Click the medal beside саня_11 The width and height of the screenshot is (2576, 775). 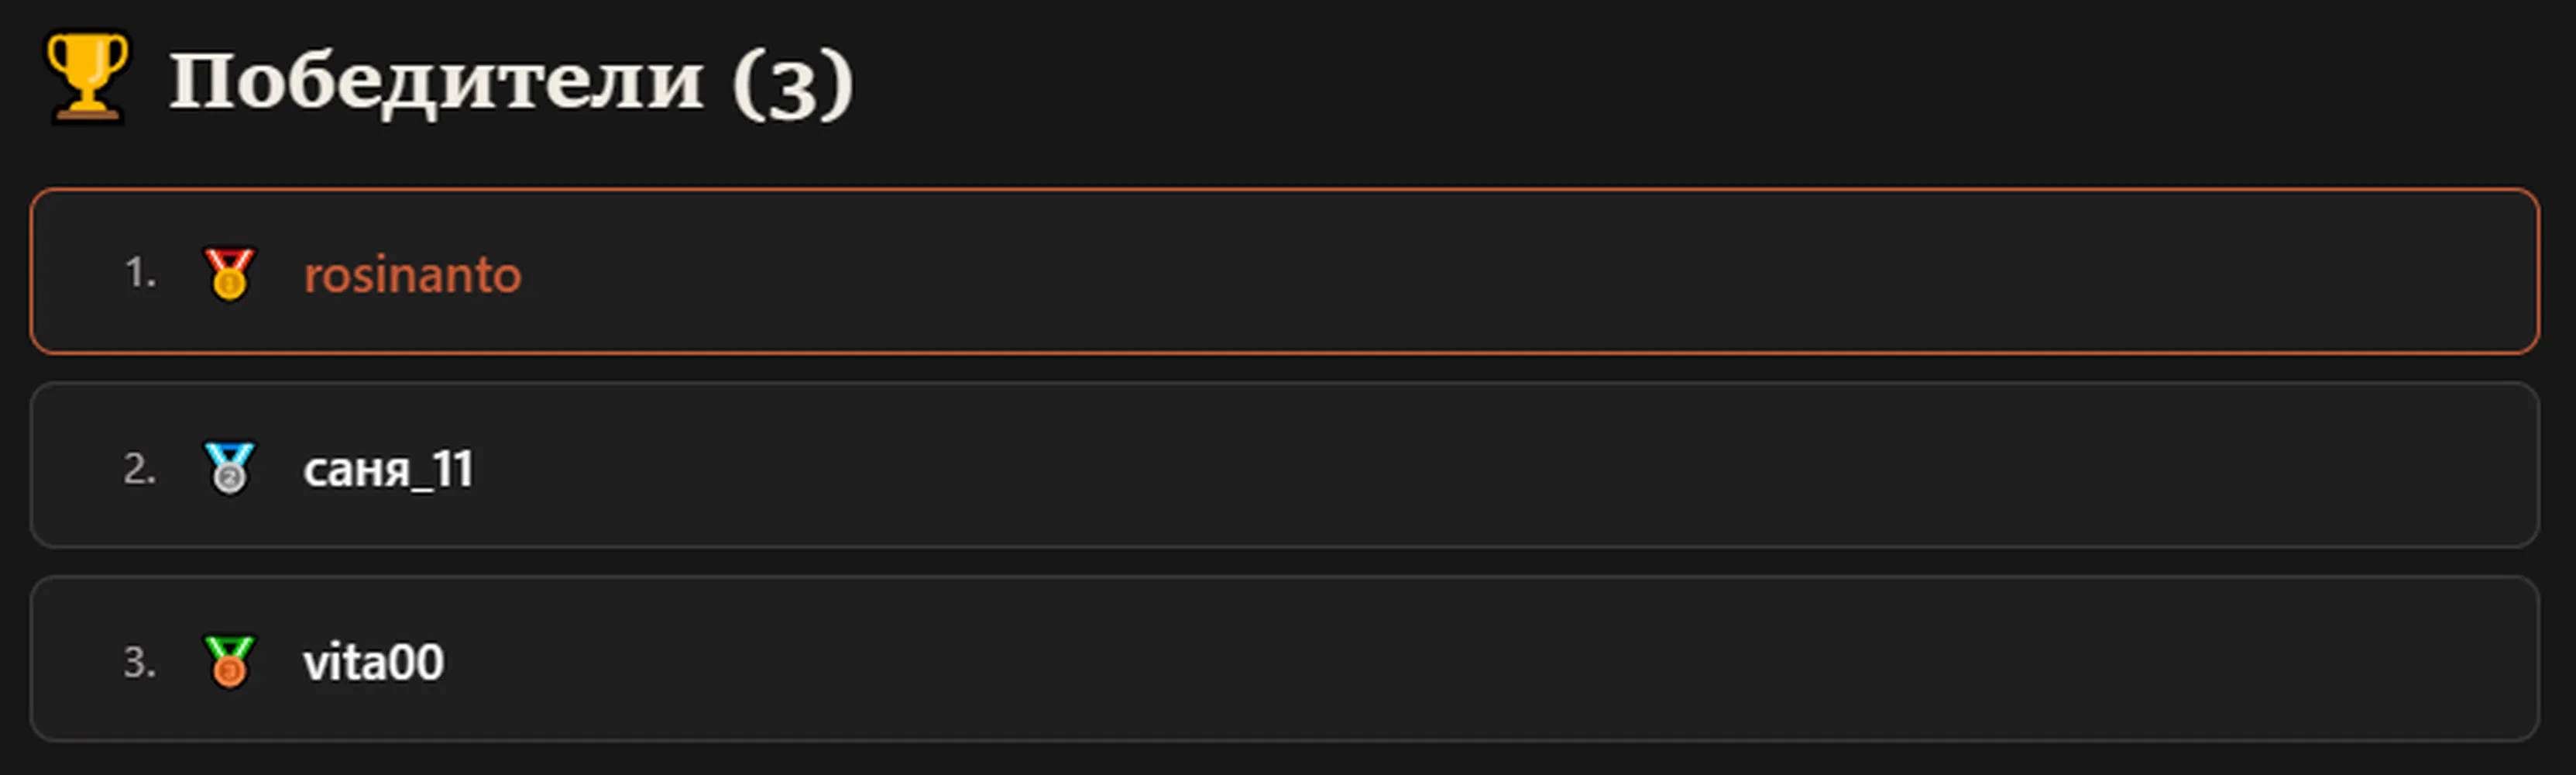(x=229, y=467)
